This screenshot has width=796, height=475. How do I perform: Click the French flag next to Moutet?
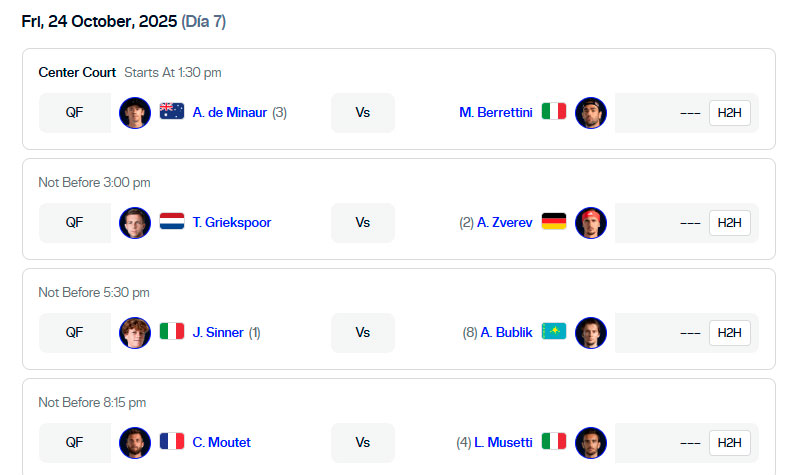pyautogui.click(x=172, y=442)
